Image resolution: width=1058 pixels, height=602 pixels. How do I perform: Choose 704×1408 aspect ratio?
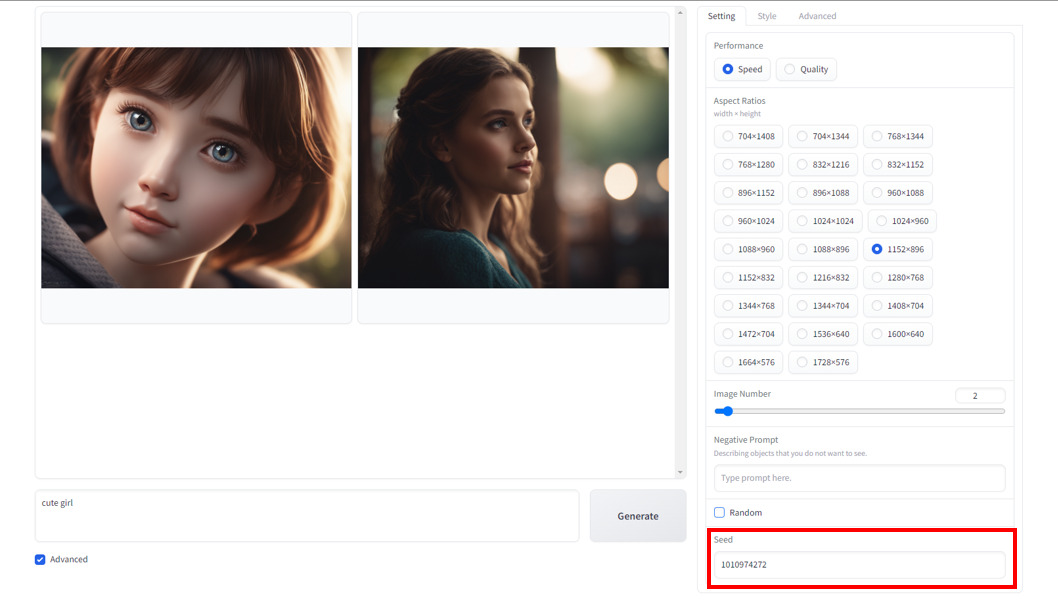[748, 136]
